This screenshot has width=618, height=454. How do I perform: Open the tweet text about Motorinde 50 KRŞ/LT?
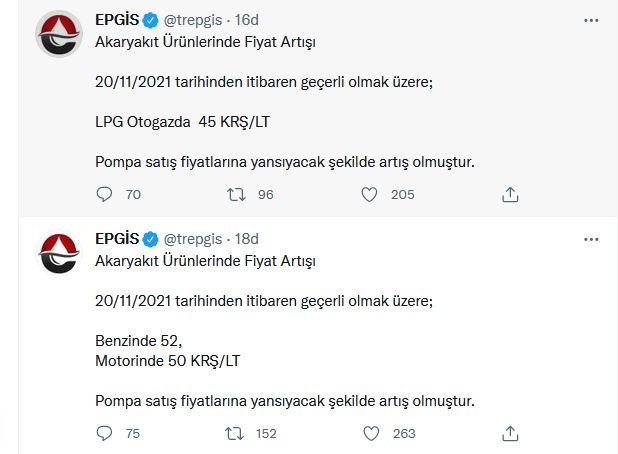pyautogui.click(x=168, y=359)
